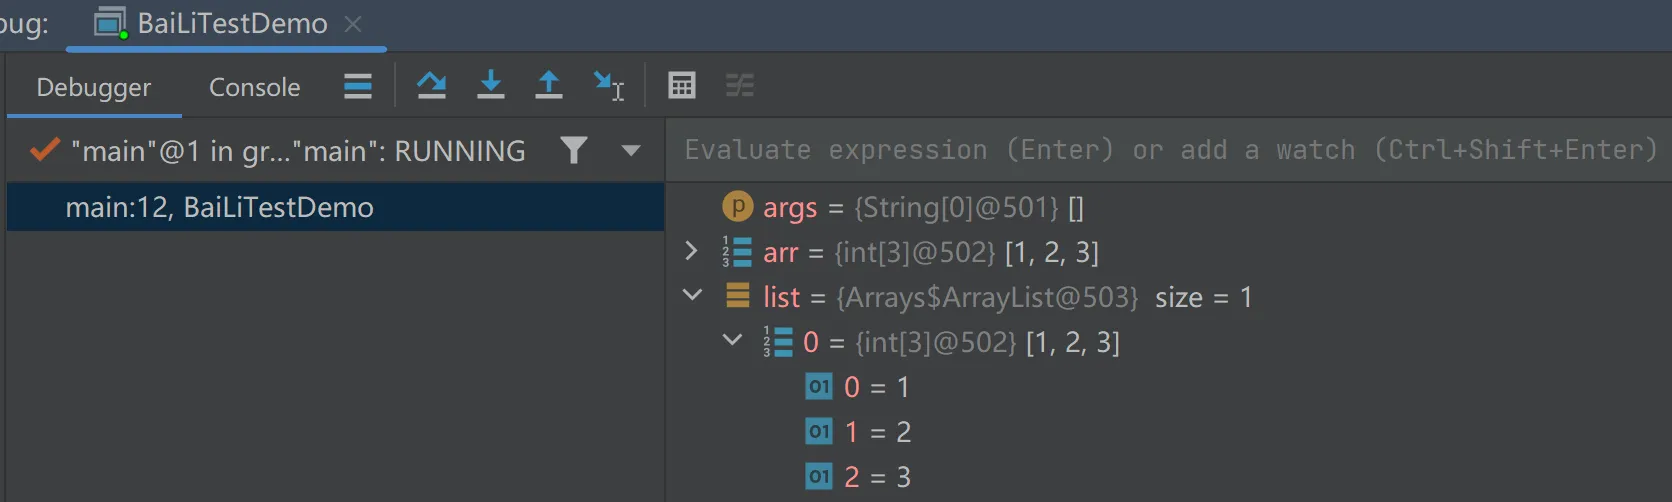Click the Trace Current Stream Chain icon

point(740,86)
